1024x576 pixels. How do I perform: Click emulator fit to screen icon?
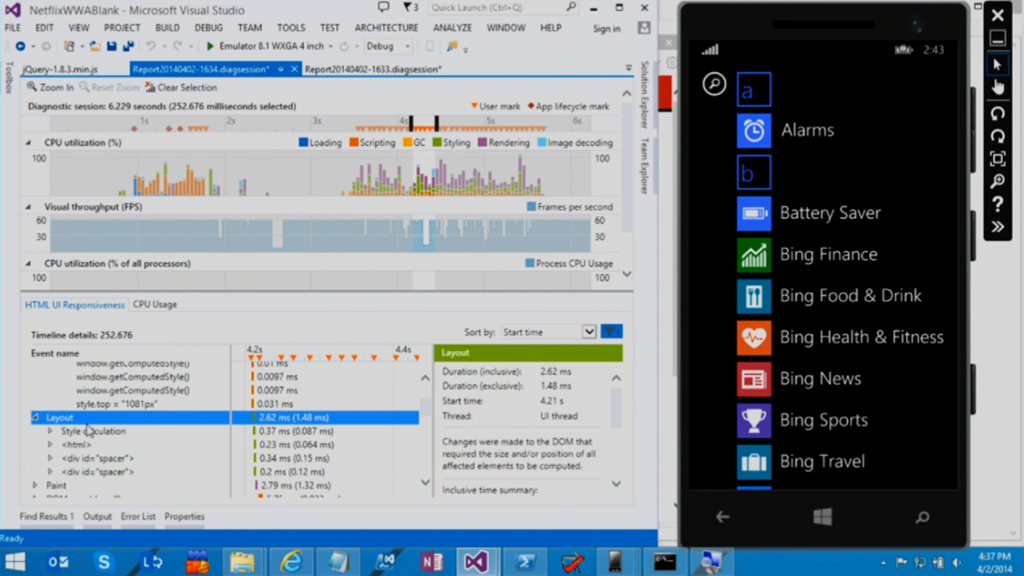pos(997,159)
